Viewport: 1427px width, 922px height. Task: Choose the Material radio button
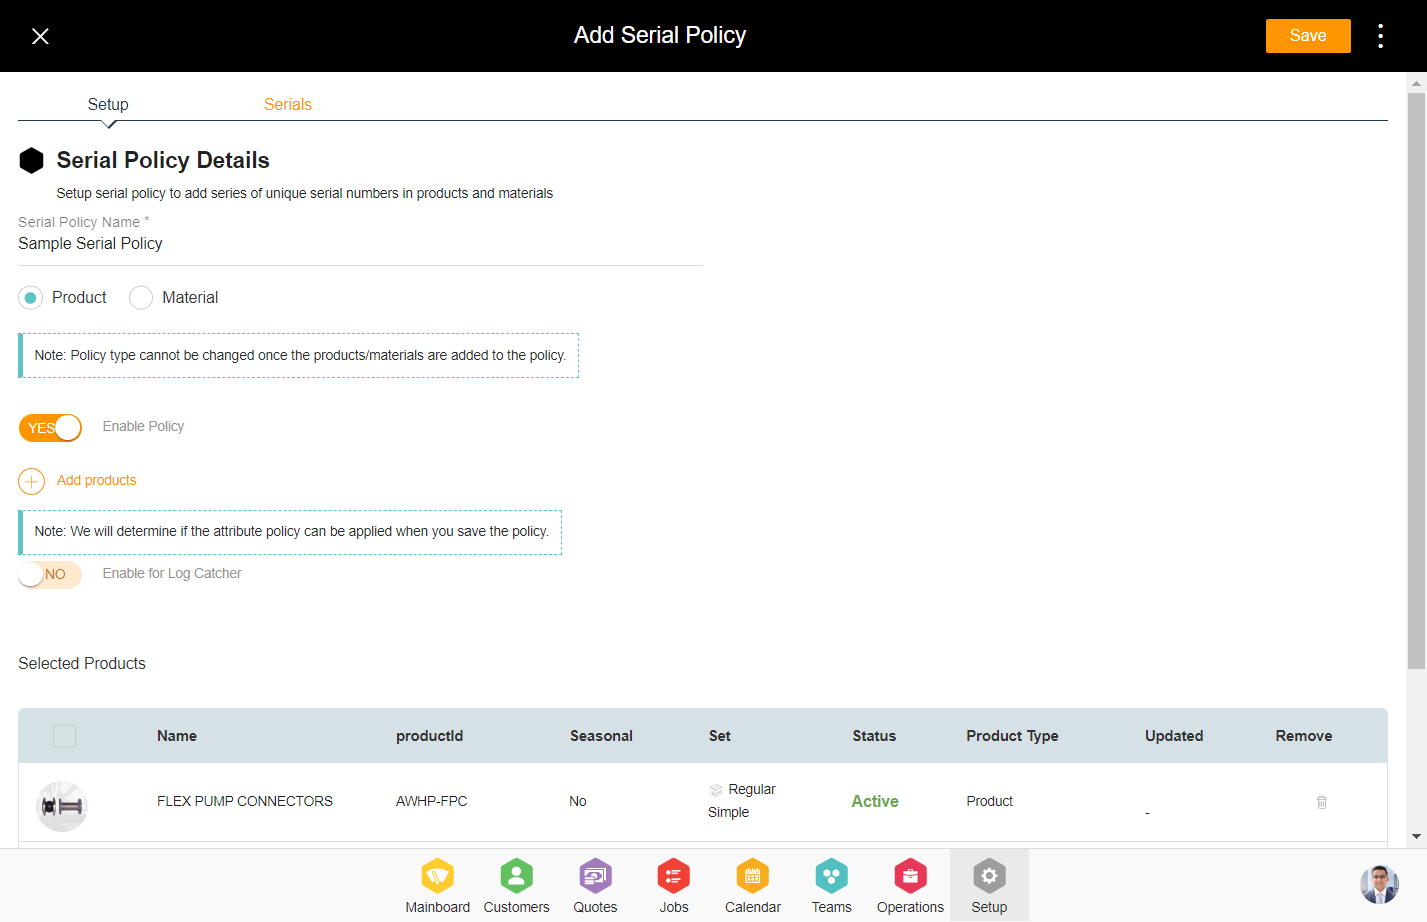tap(141, 298)
